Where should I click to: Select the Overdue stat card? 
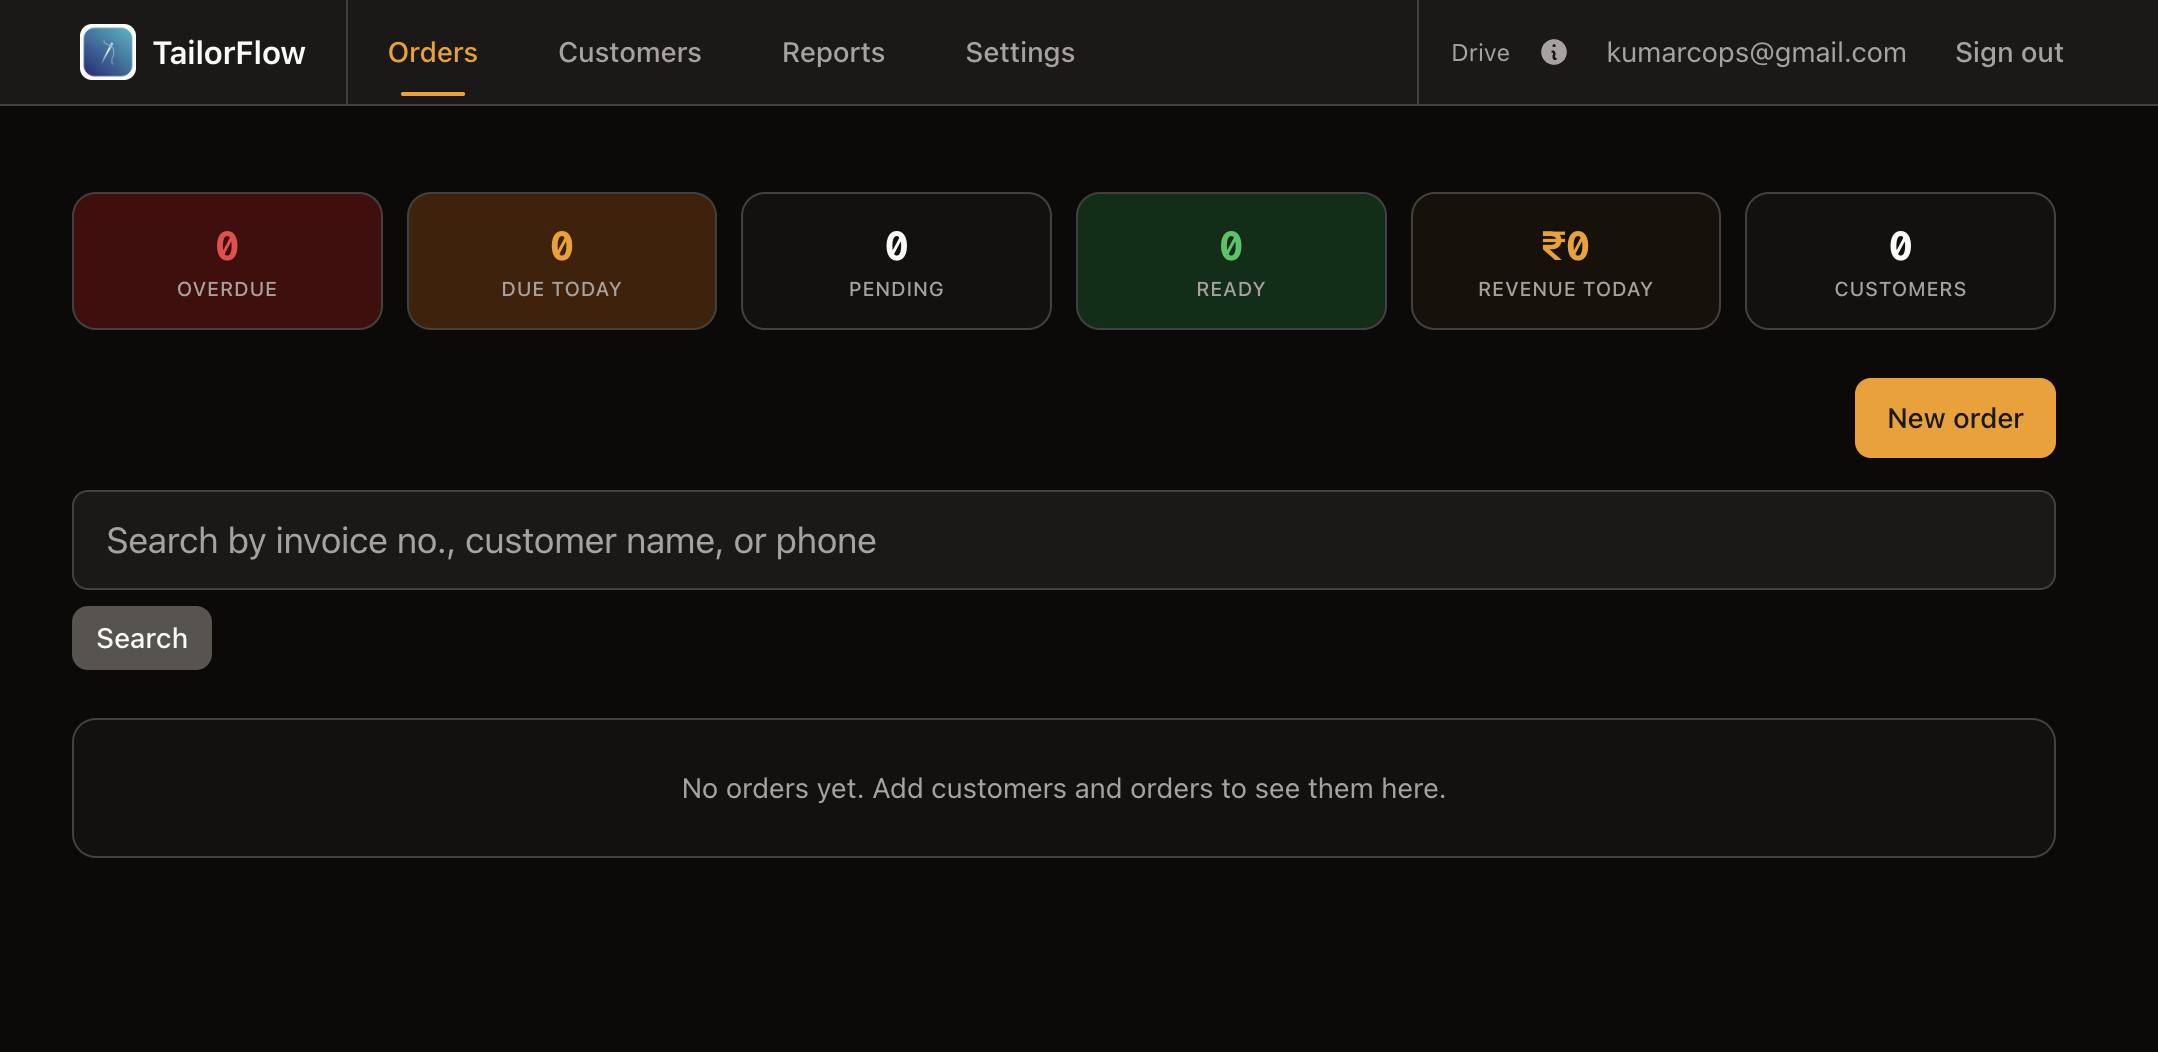[x=227, y=261]
